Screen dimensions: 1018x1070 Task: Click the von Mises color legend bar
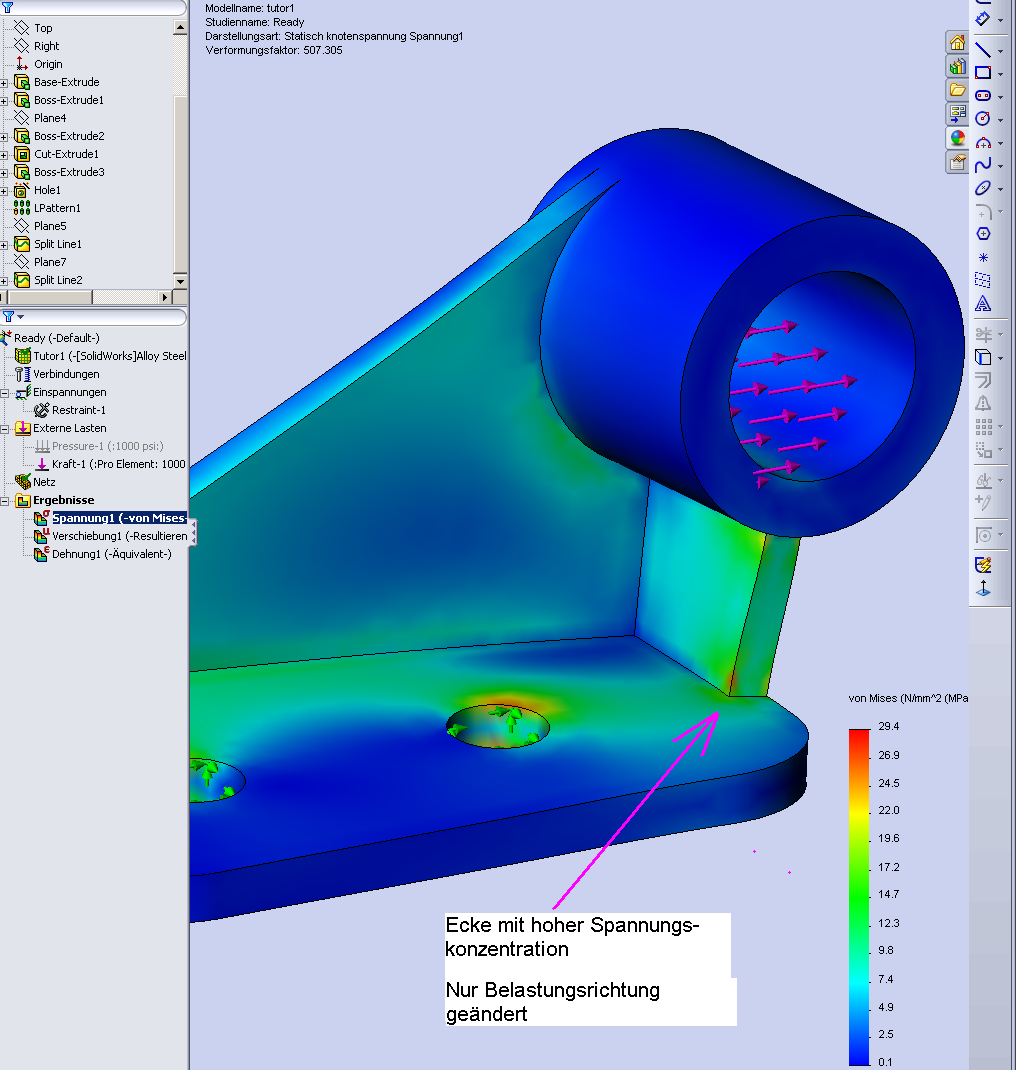(859, 897)
